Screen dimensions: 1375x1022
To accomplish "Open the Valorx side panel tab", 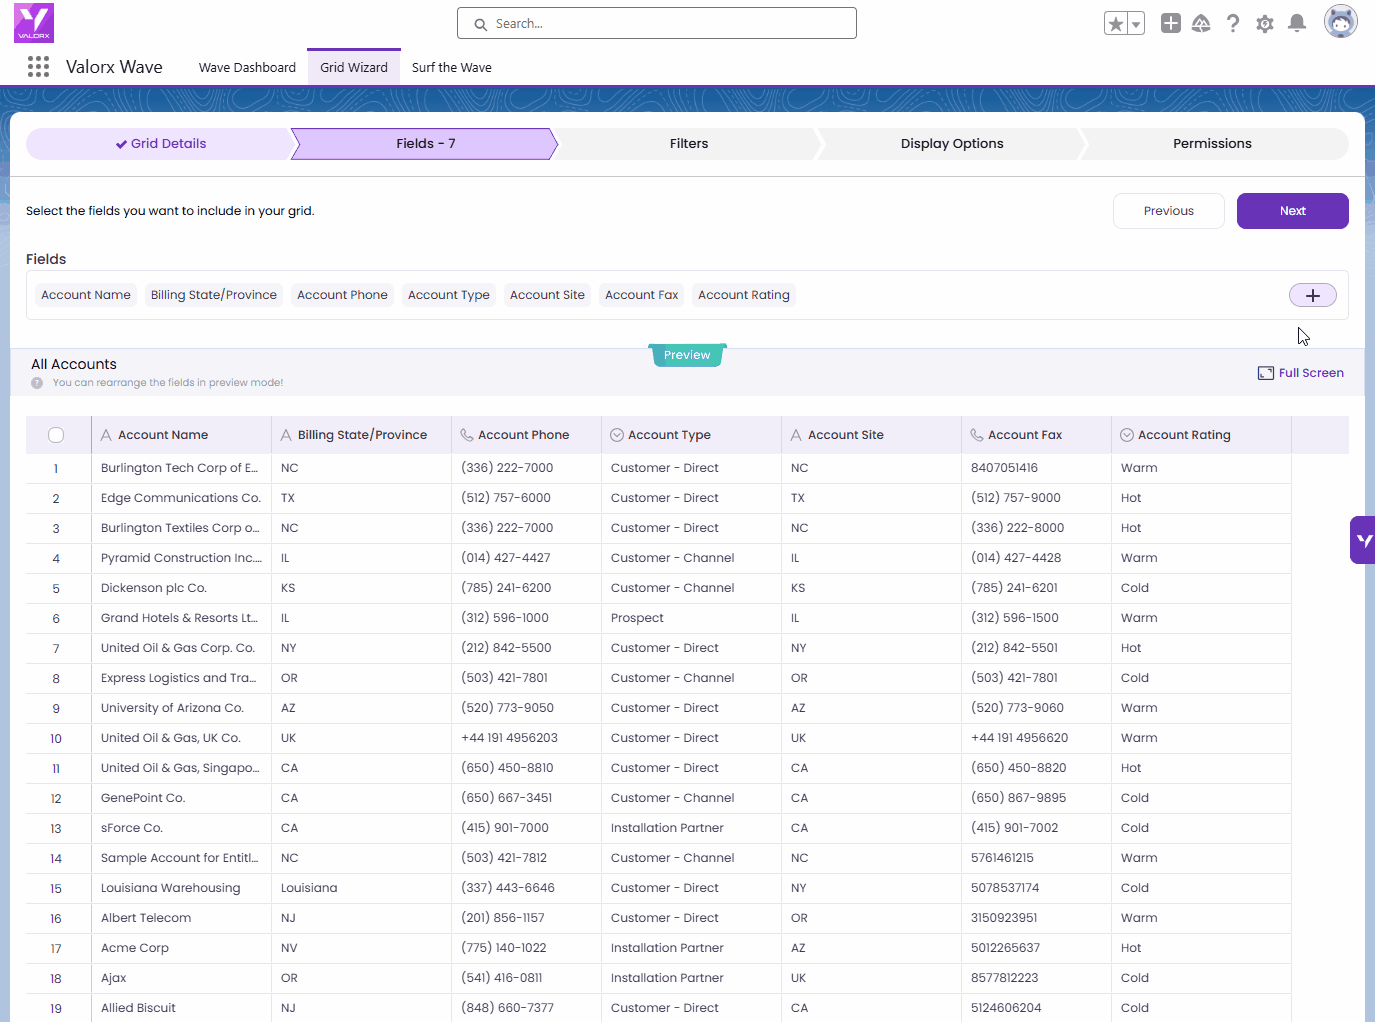I will (1363, 540).
